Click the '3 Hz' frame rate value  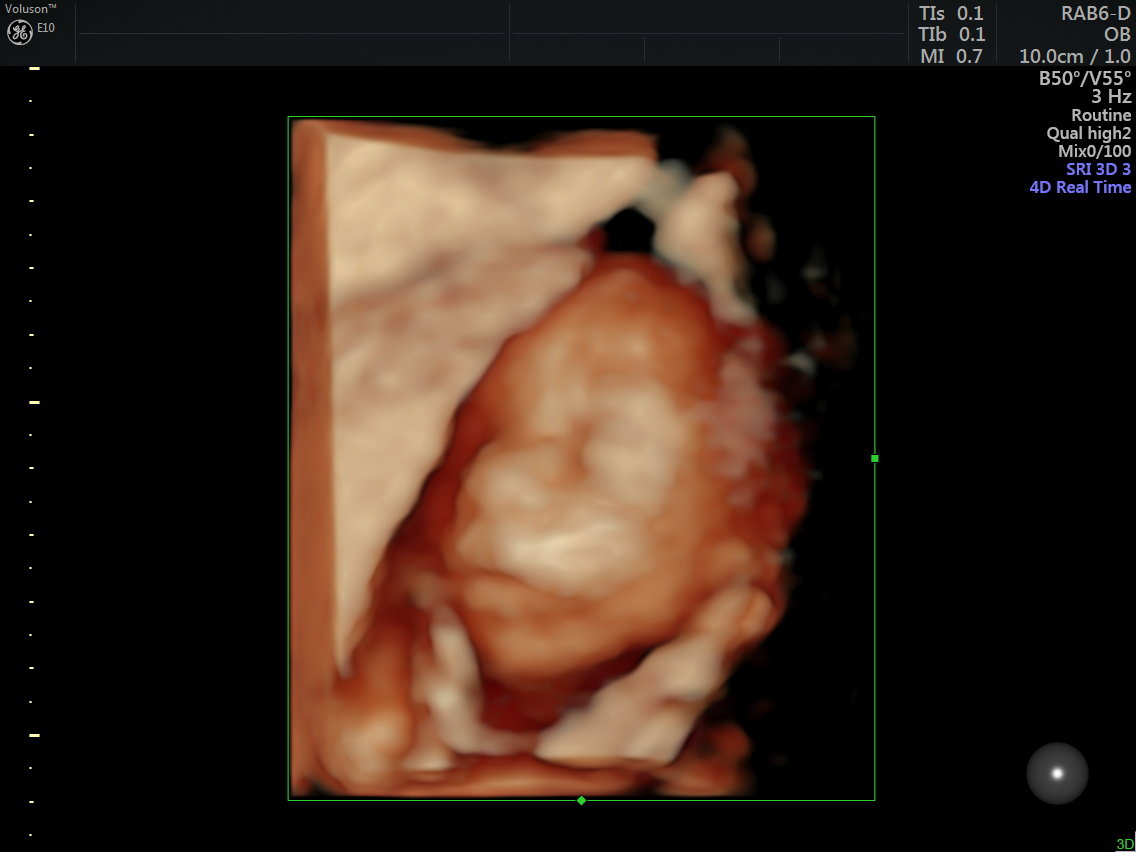pyautogui.click(x=1111, y=96)
